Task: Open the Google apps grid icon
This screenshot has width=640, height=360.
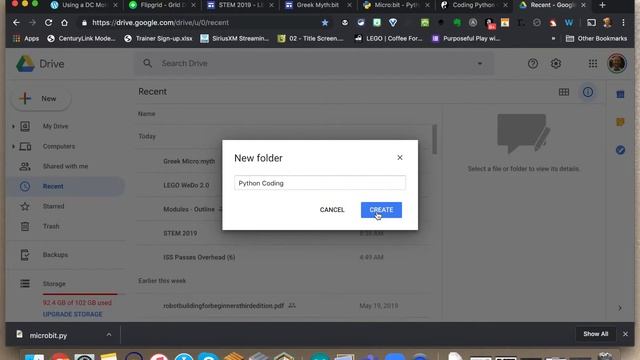Action: [593, 63]
